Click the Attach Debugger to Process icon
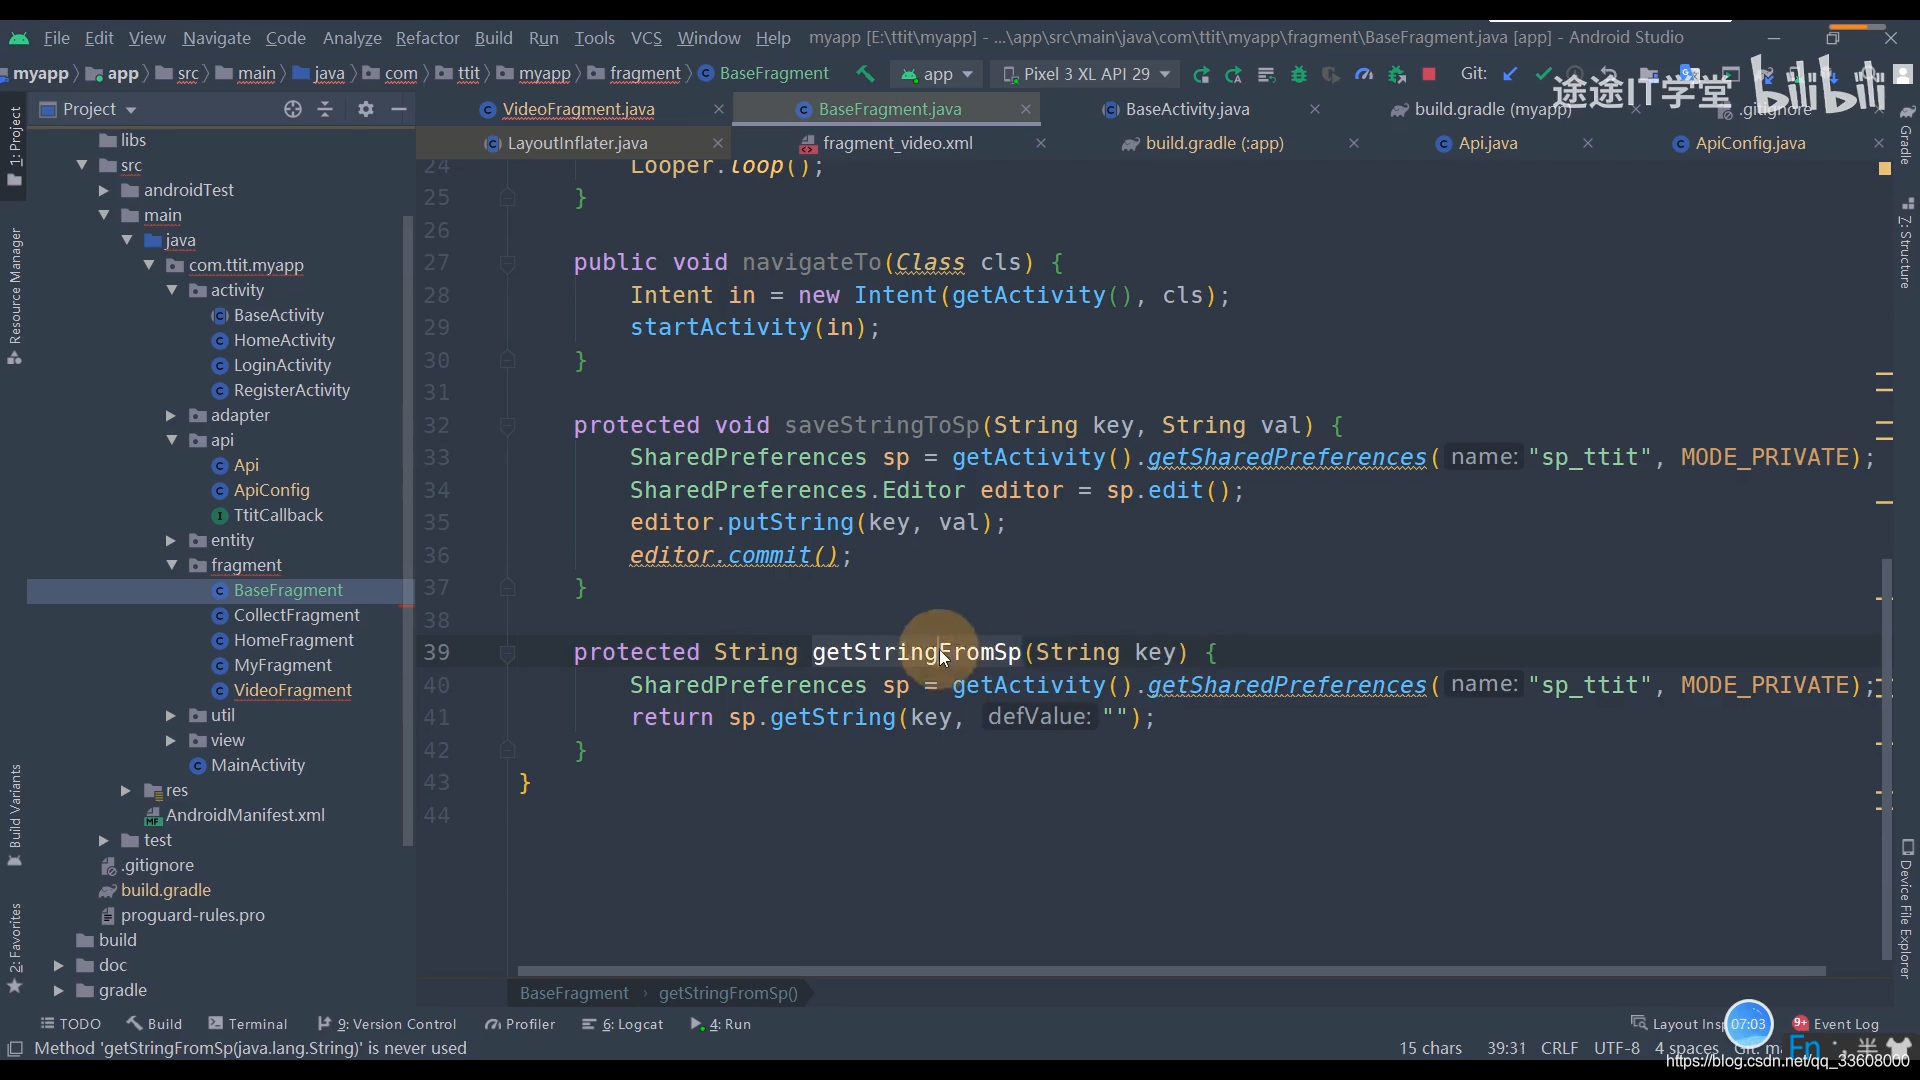Viewport: 1920px width, 1080px height. point(1397,74)
